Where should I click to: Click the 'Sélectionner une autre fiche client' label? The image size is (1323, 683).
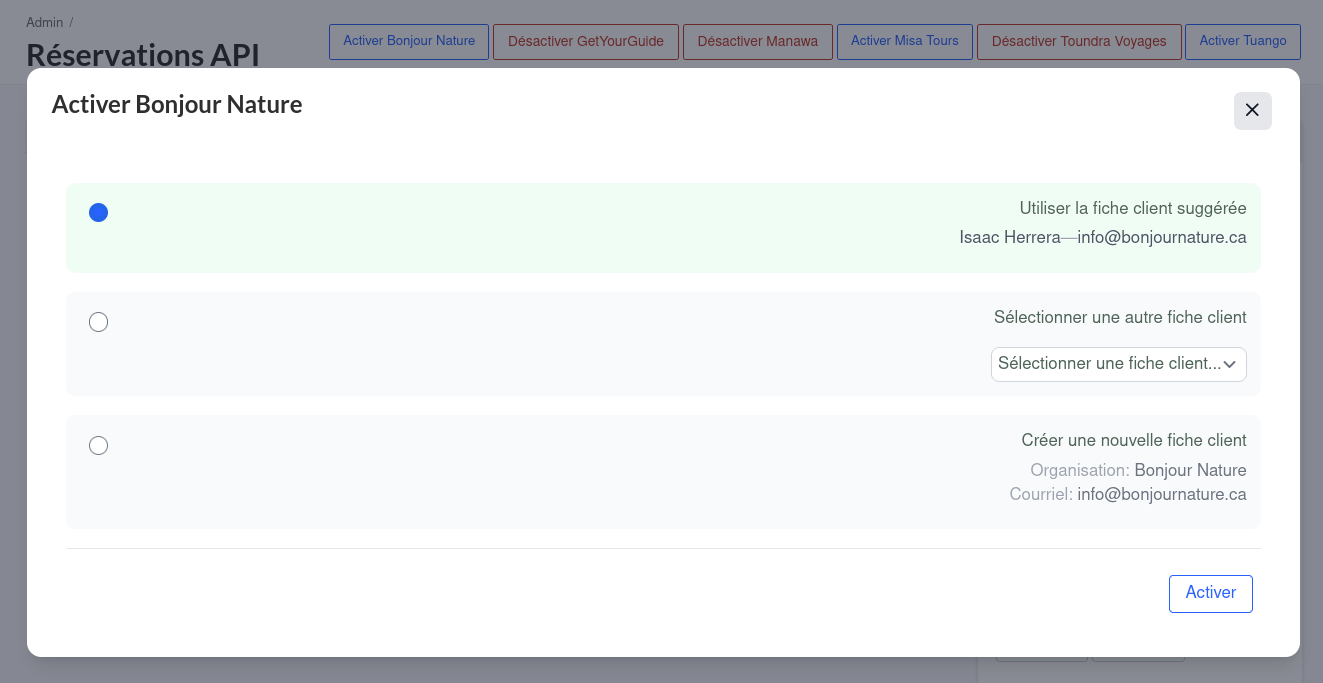(1119, 317)
